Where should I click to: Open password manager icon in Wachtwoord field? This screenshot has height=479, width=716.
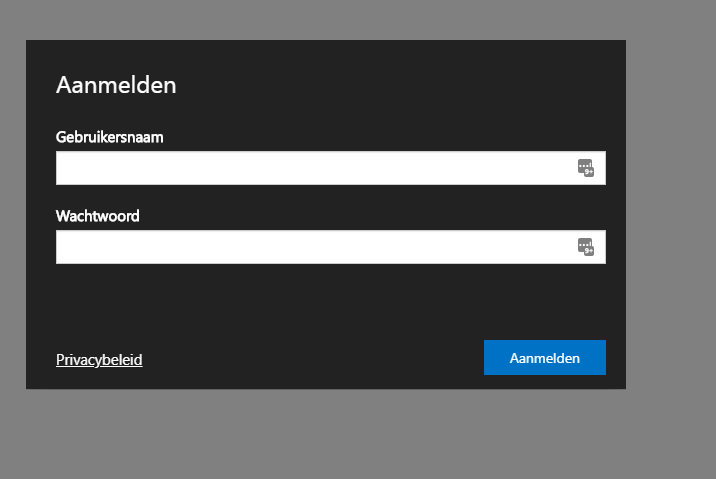coord(586,247)
